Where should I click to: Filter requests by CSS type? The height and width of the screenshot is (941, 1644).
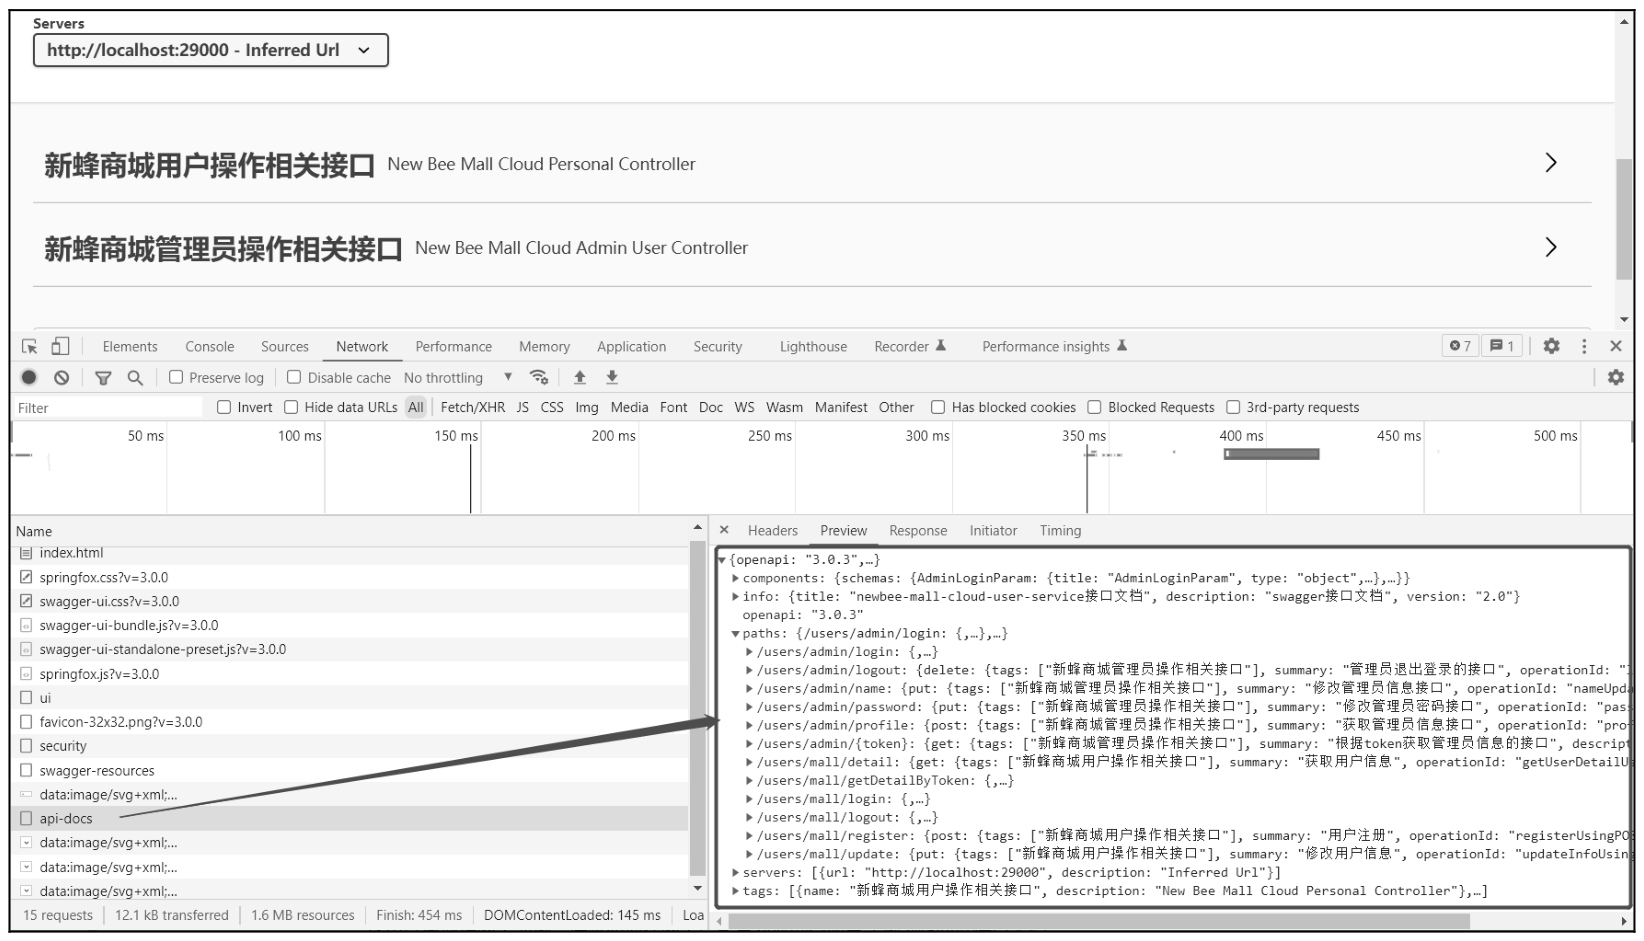coord(552,407)
